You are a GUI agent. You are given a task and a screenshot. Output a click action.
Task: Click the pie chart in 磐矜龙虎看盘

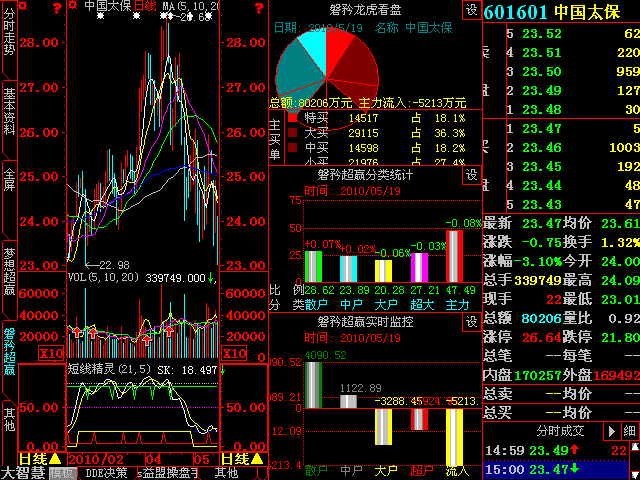(327, 77)
